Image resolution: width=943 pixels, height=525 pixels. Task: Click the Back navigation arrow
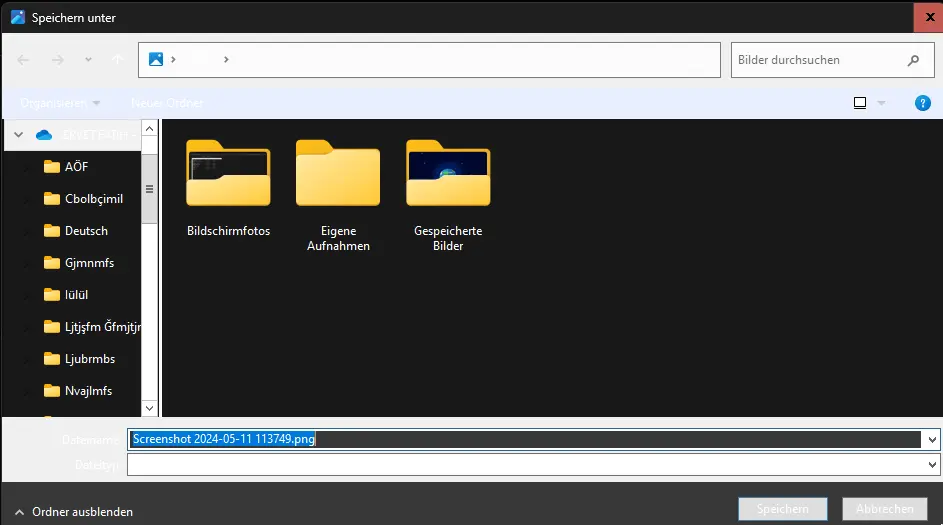pyautogui.click(x=23, y=60)
